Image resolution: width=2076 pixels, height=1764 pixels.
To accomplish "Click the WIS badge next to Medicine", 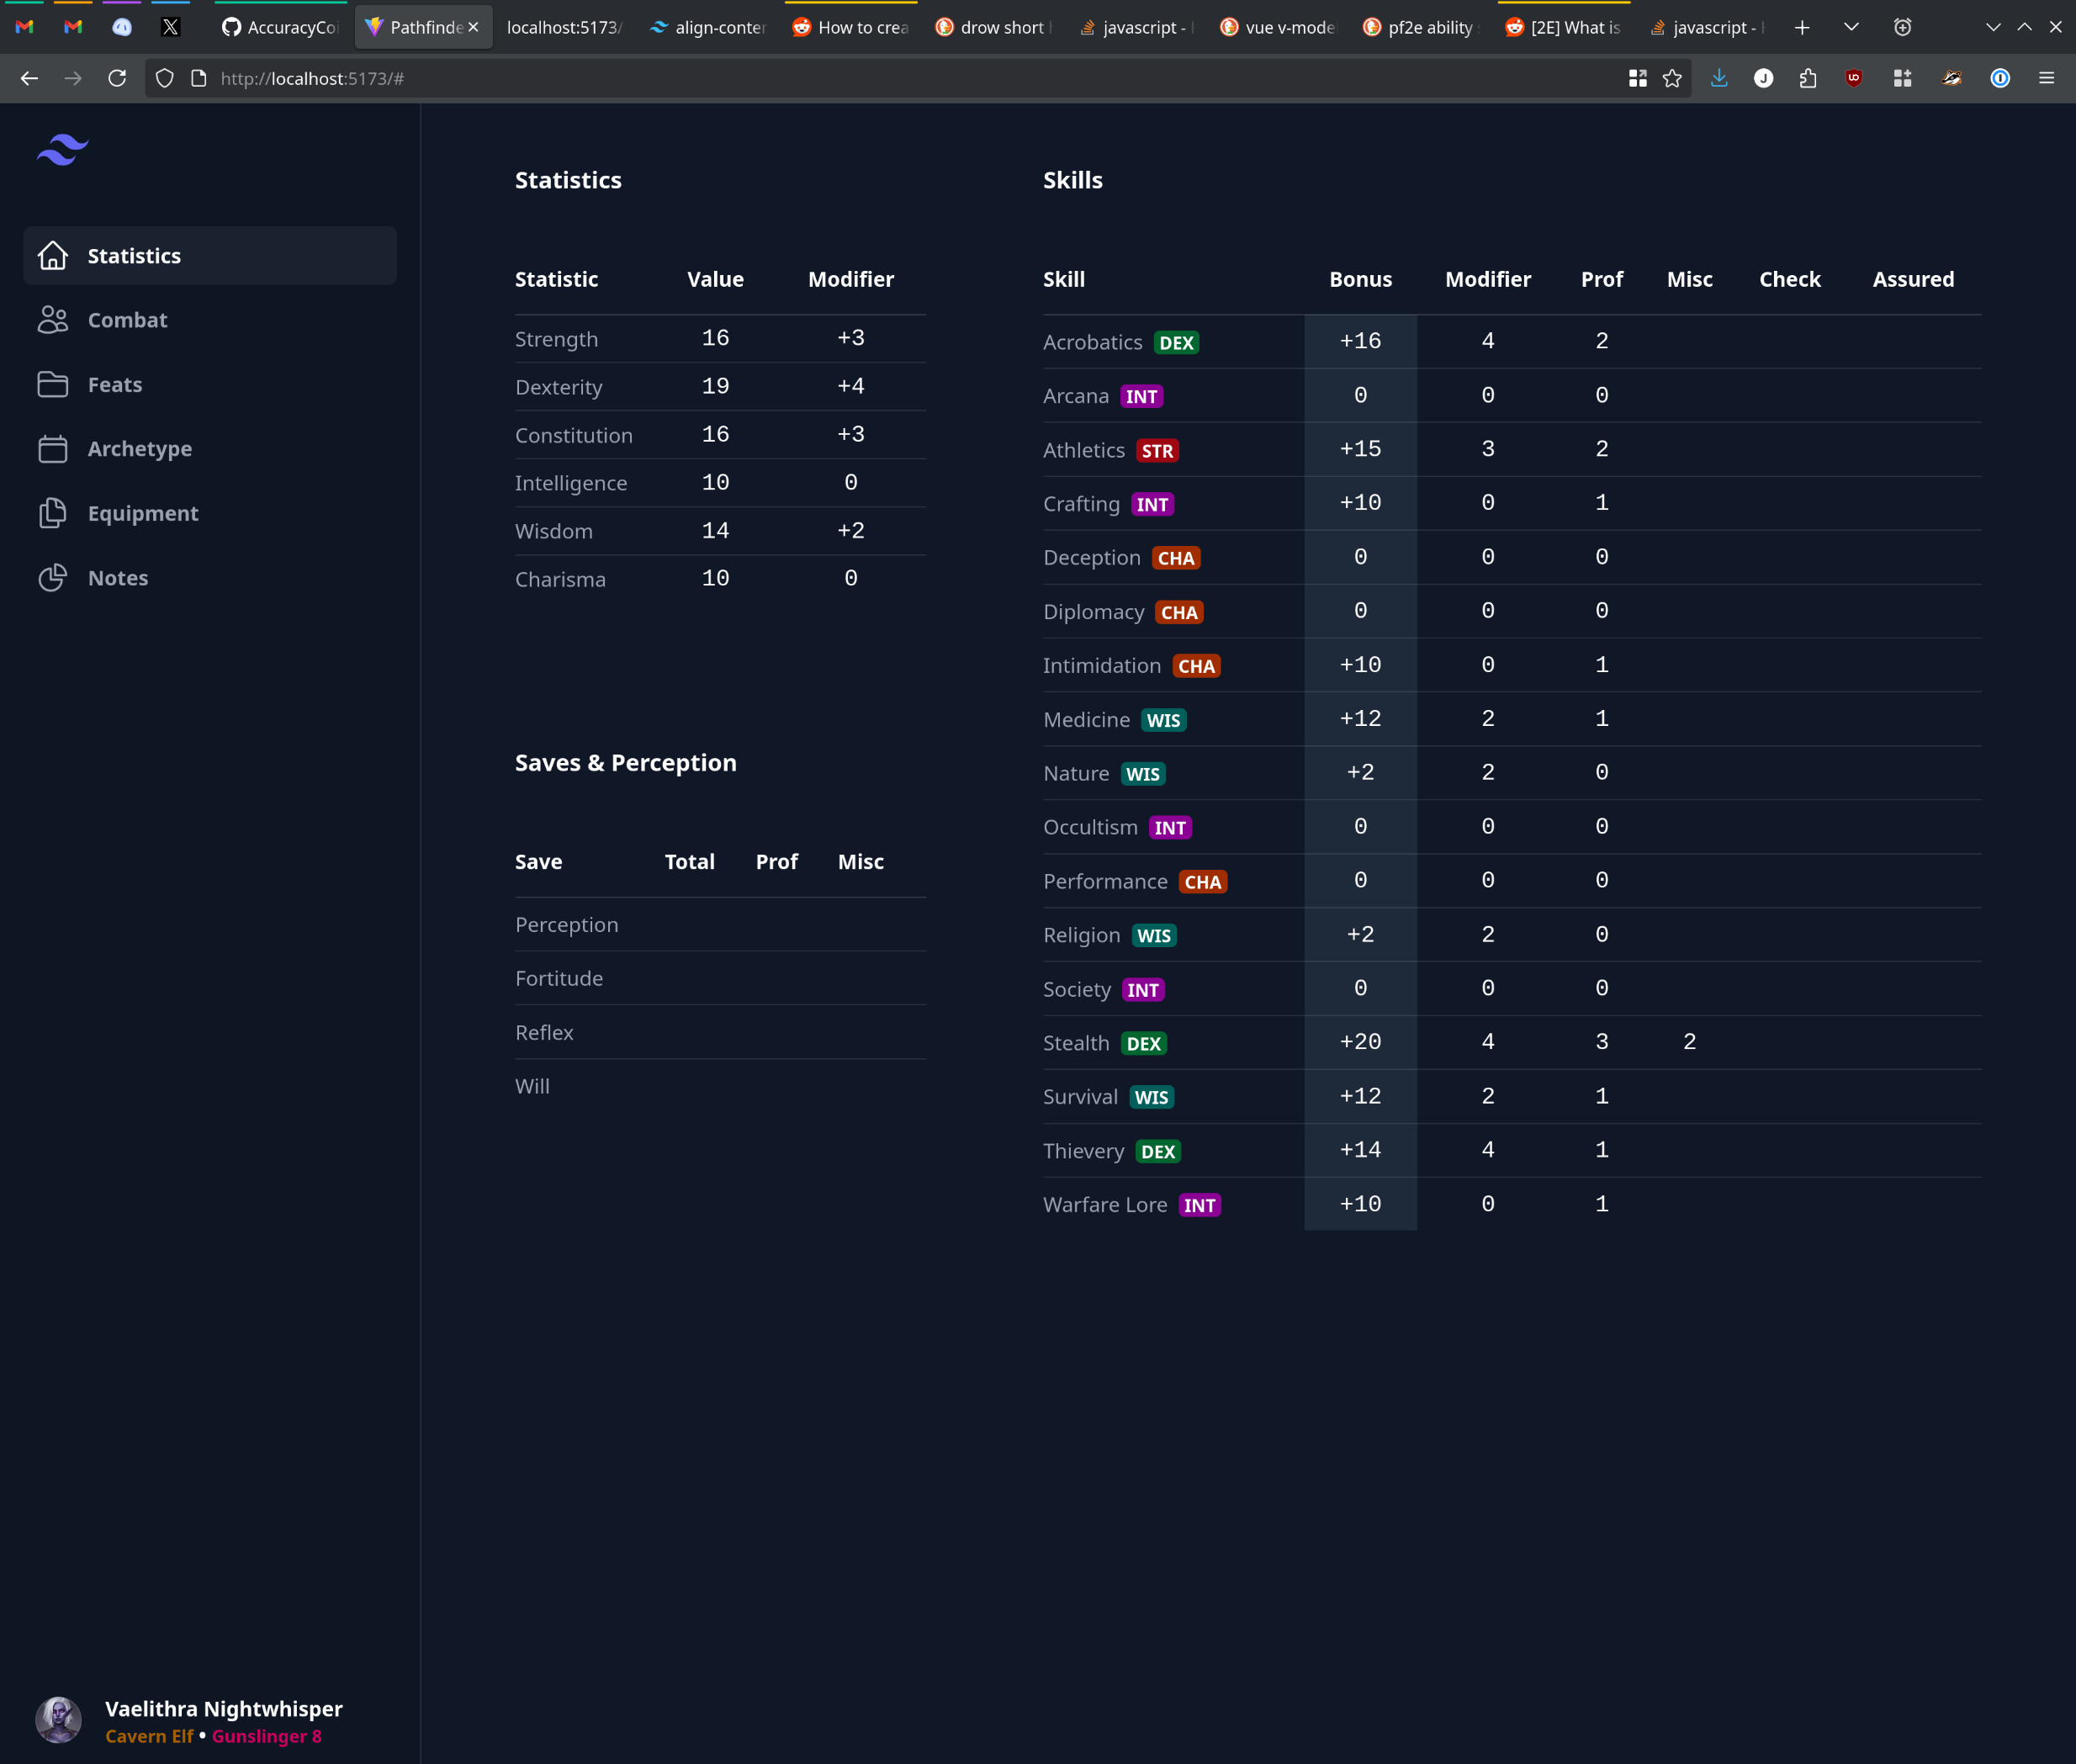I will (x=1163, y=720).
